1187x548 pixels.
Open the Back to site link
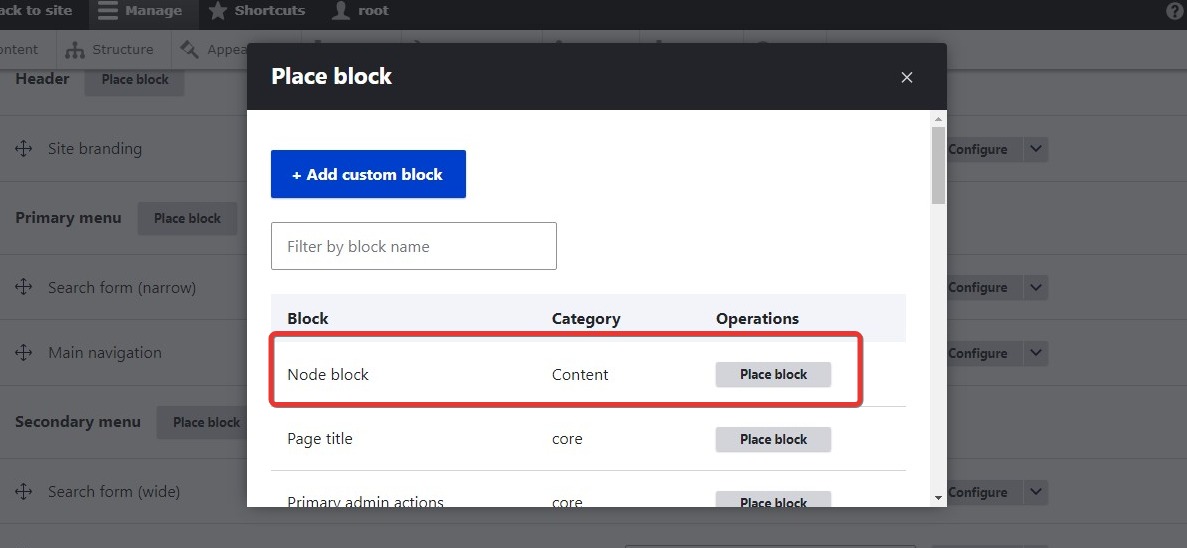[36, 11]
